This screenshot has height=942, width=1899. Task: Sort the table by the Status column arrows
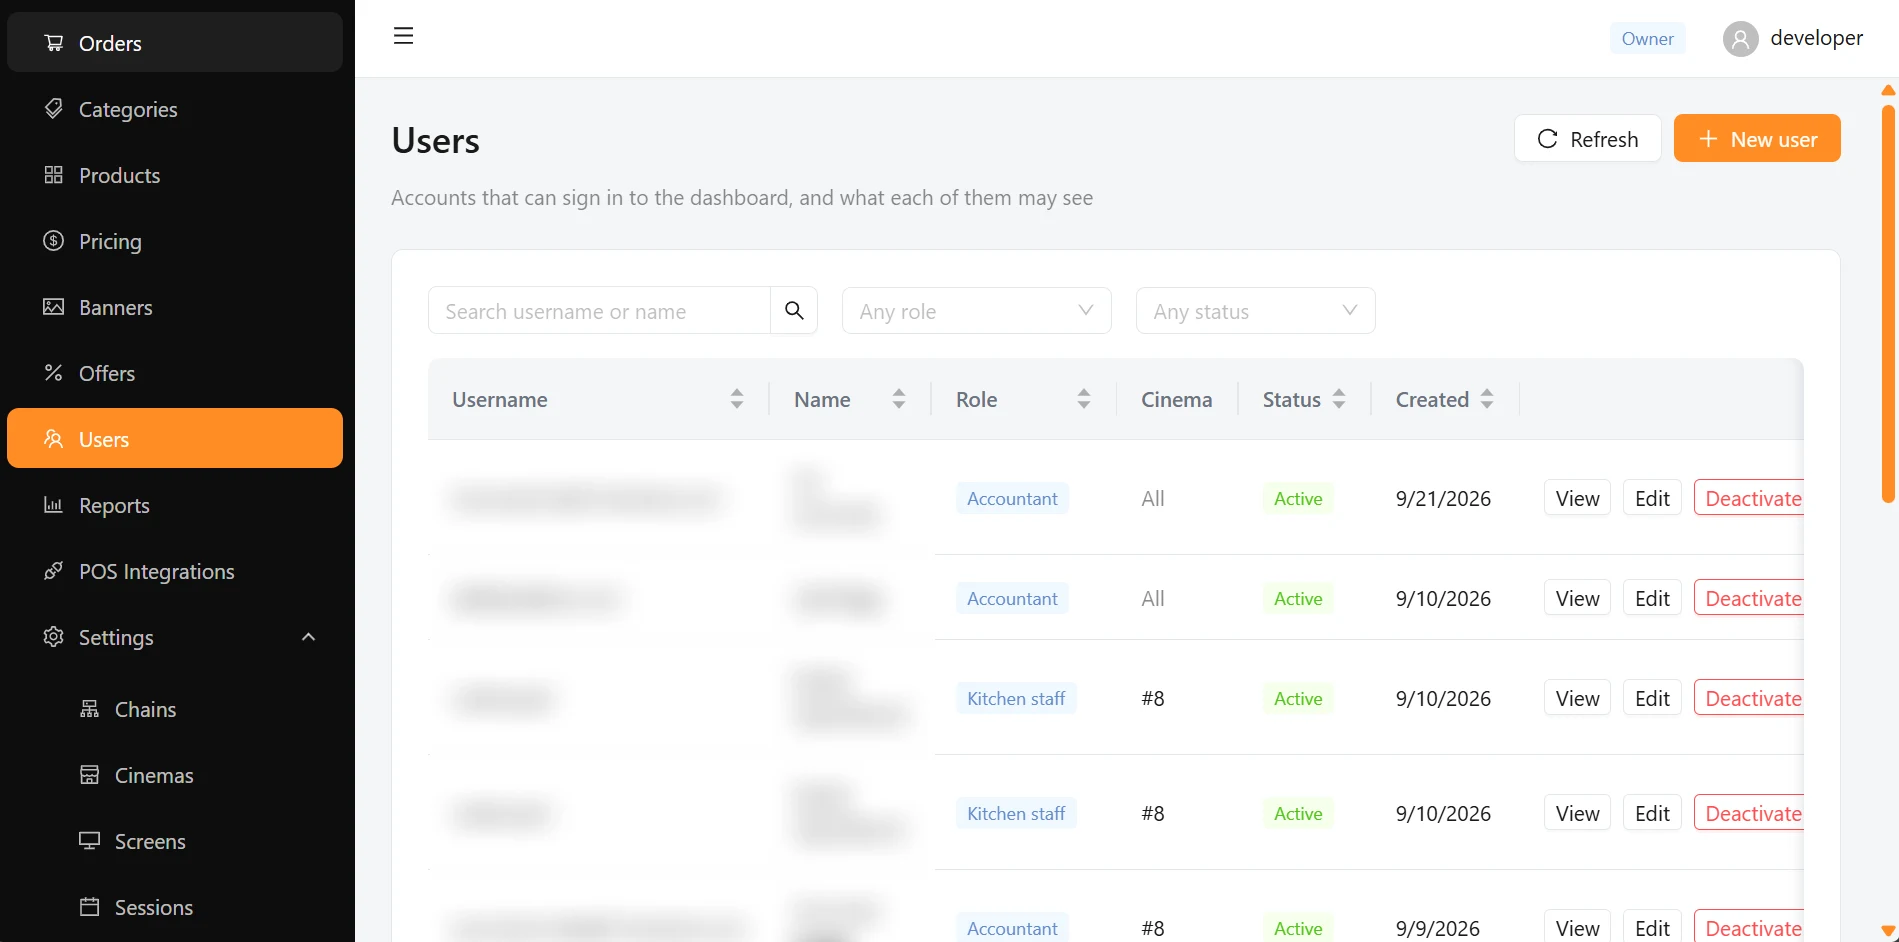(x=1339, y=399)
